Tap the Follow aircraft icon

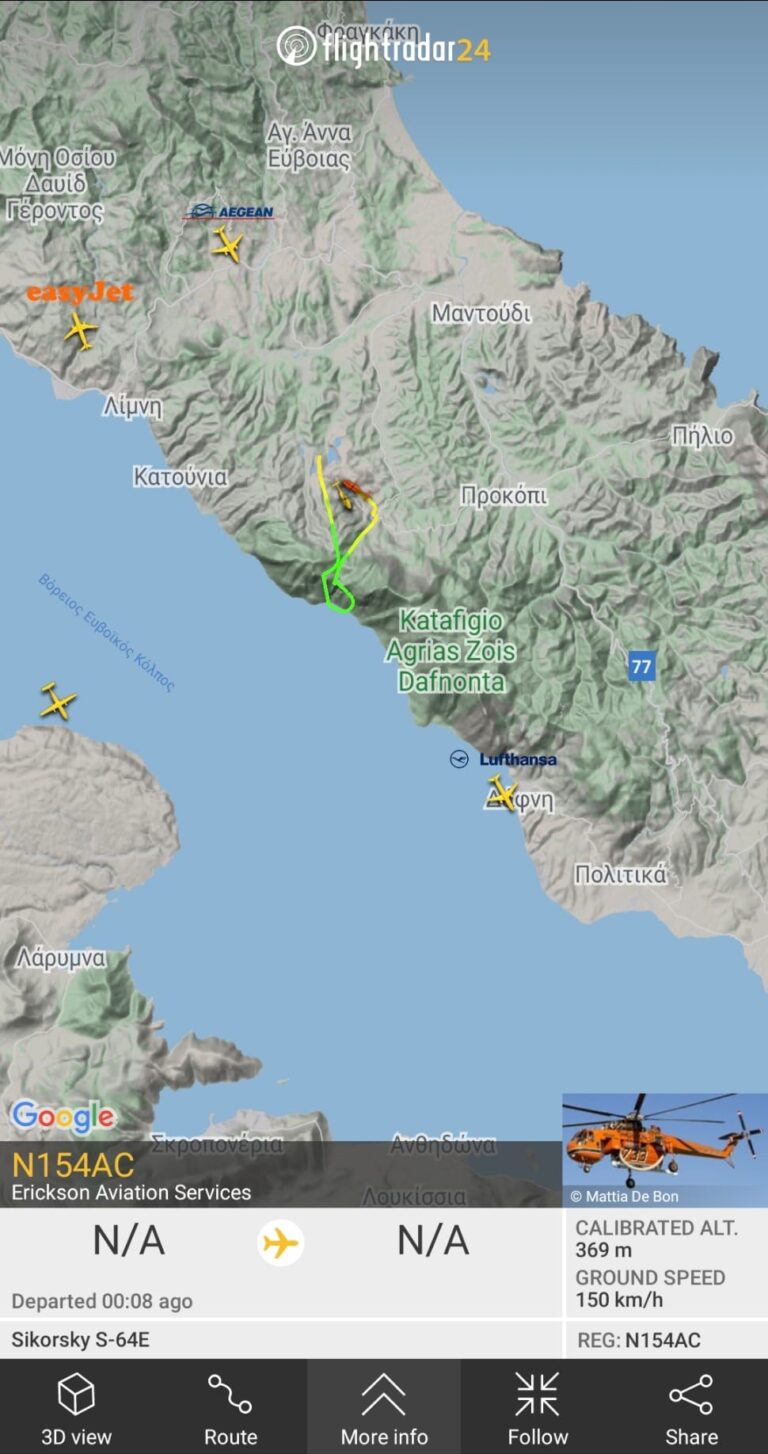tap(538, 1409)
